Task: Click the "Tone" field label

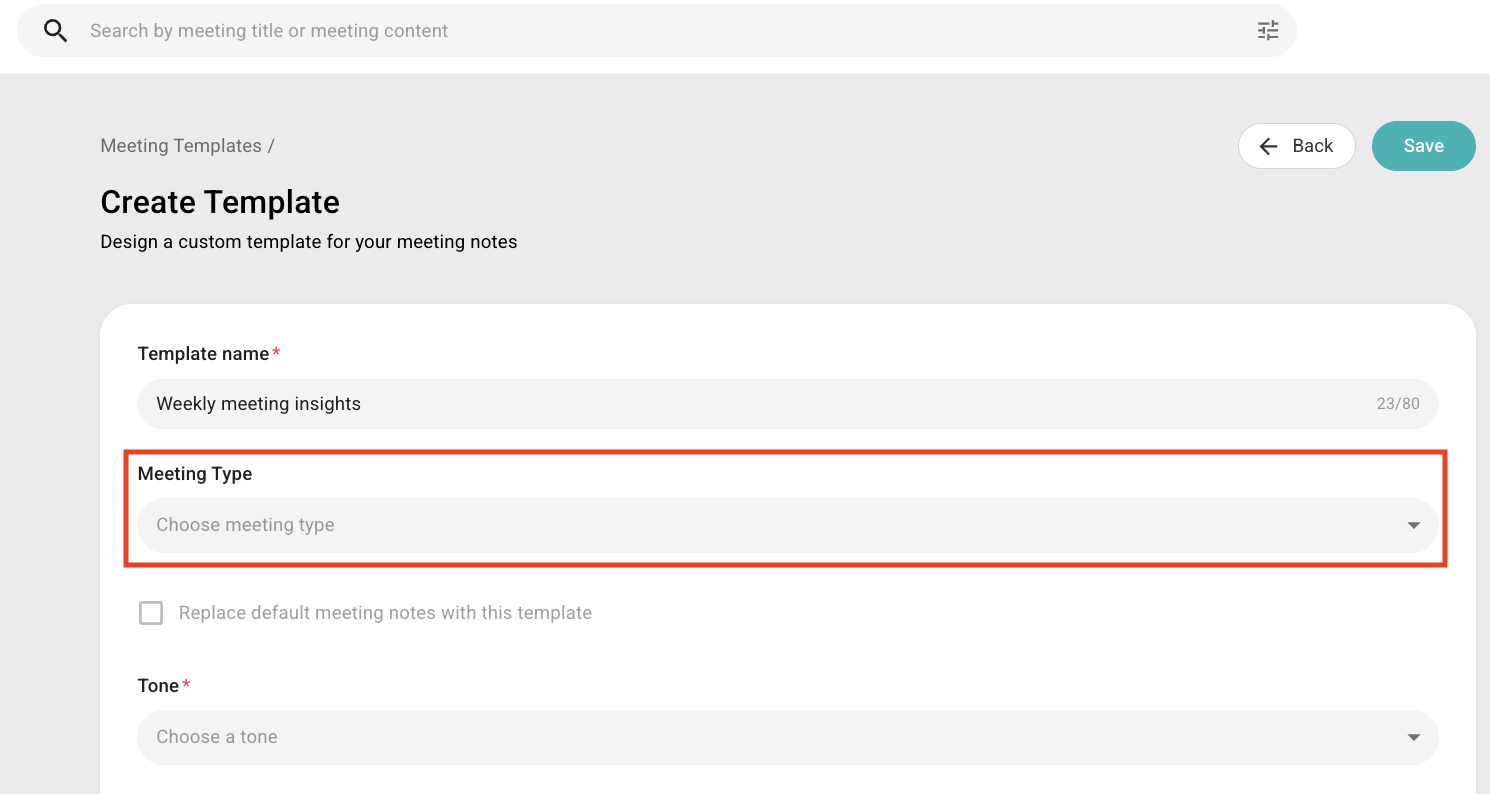Action: (x=158, y=686)
